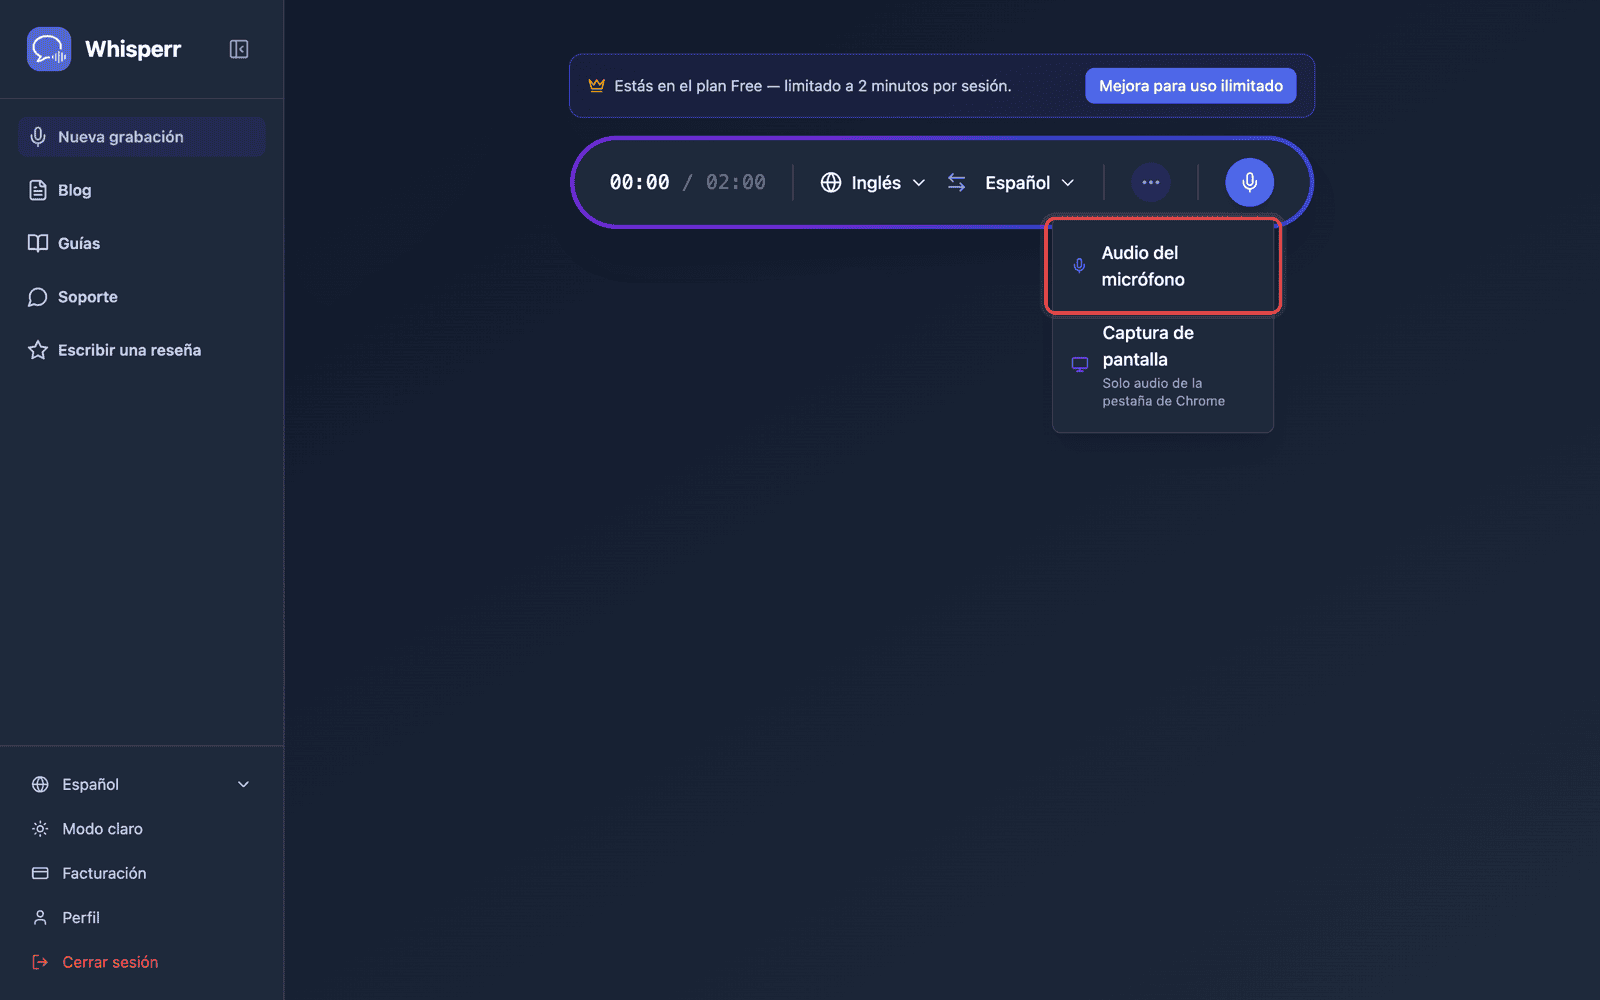Open Facturación settings
Screen dimensions: 1600x1000
141,873
